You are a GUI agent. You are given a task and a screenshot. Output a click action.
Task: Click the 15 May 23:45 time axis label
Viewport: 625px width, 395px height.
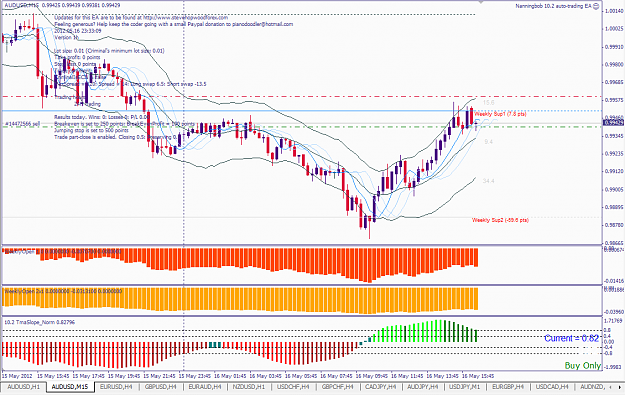[x=195, y=376]
